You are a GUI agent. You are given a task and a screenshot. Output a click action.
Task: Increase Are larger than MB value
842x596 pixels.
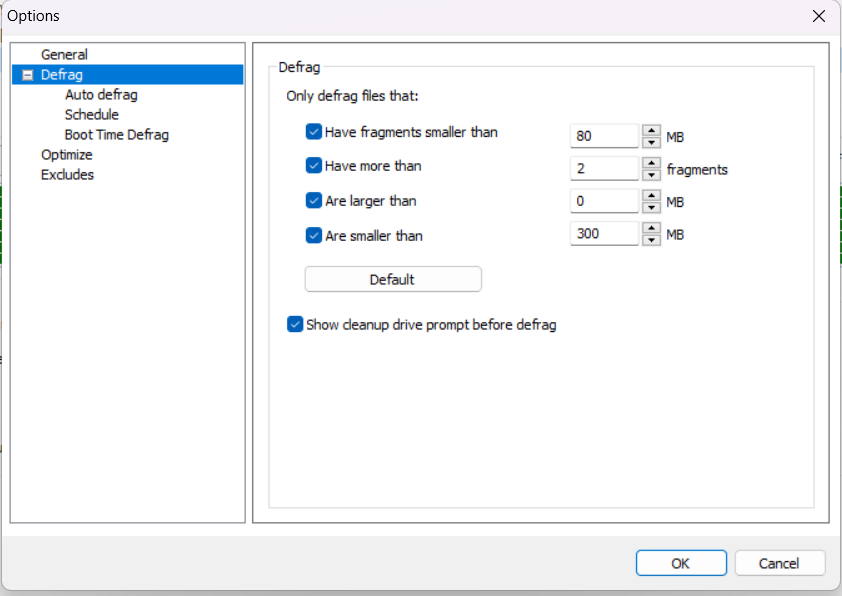tap(651, 196)
